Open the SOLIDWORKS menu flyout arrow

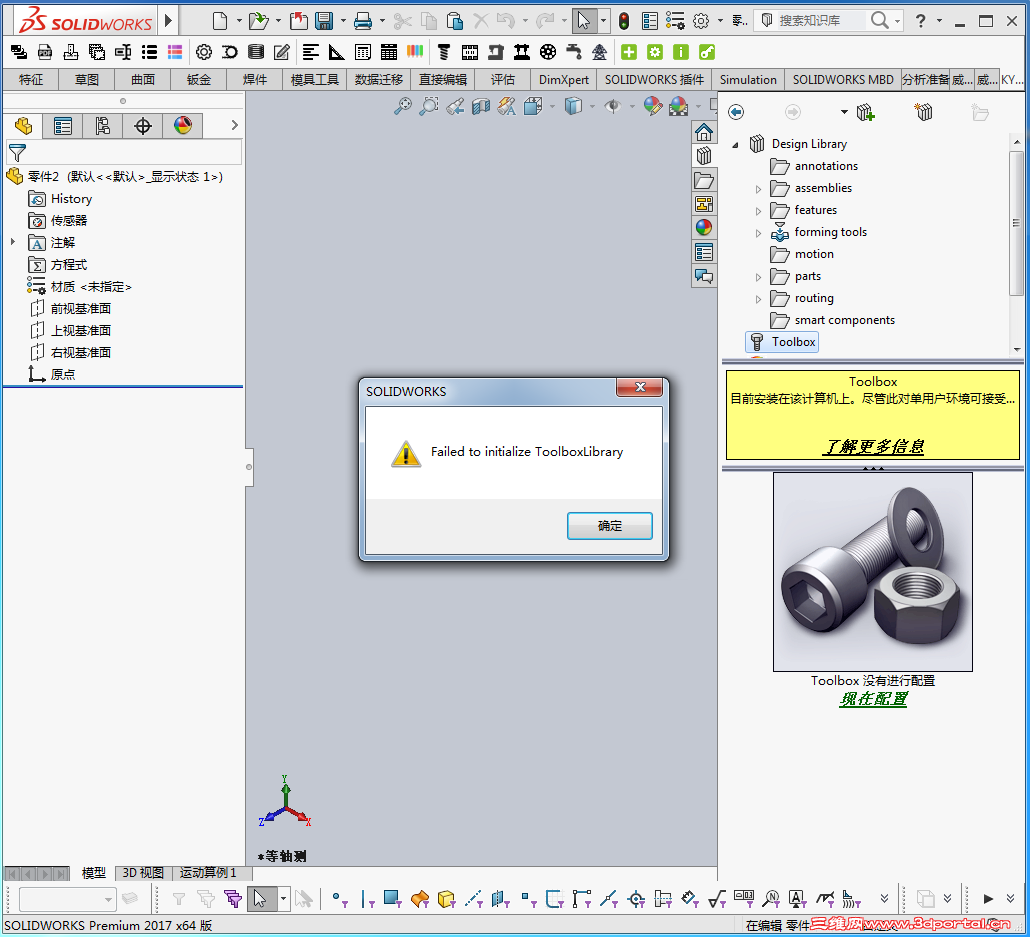click(x=168, y=21)
